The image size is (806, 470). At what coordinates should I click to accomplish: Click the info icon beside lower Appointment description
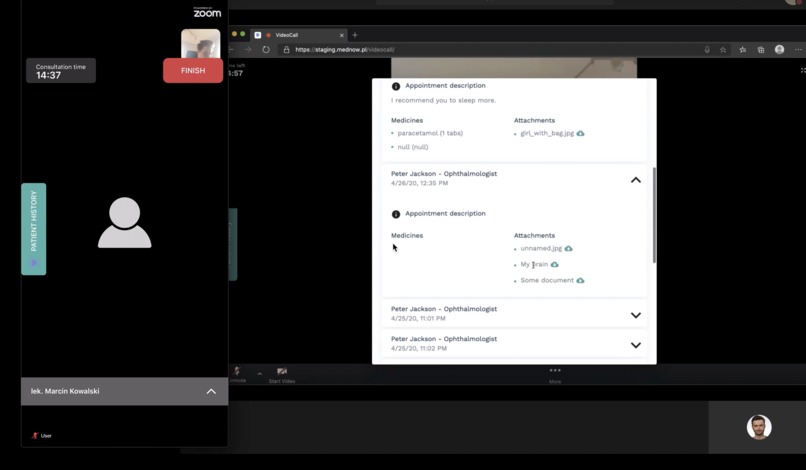396,214
